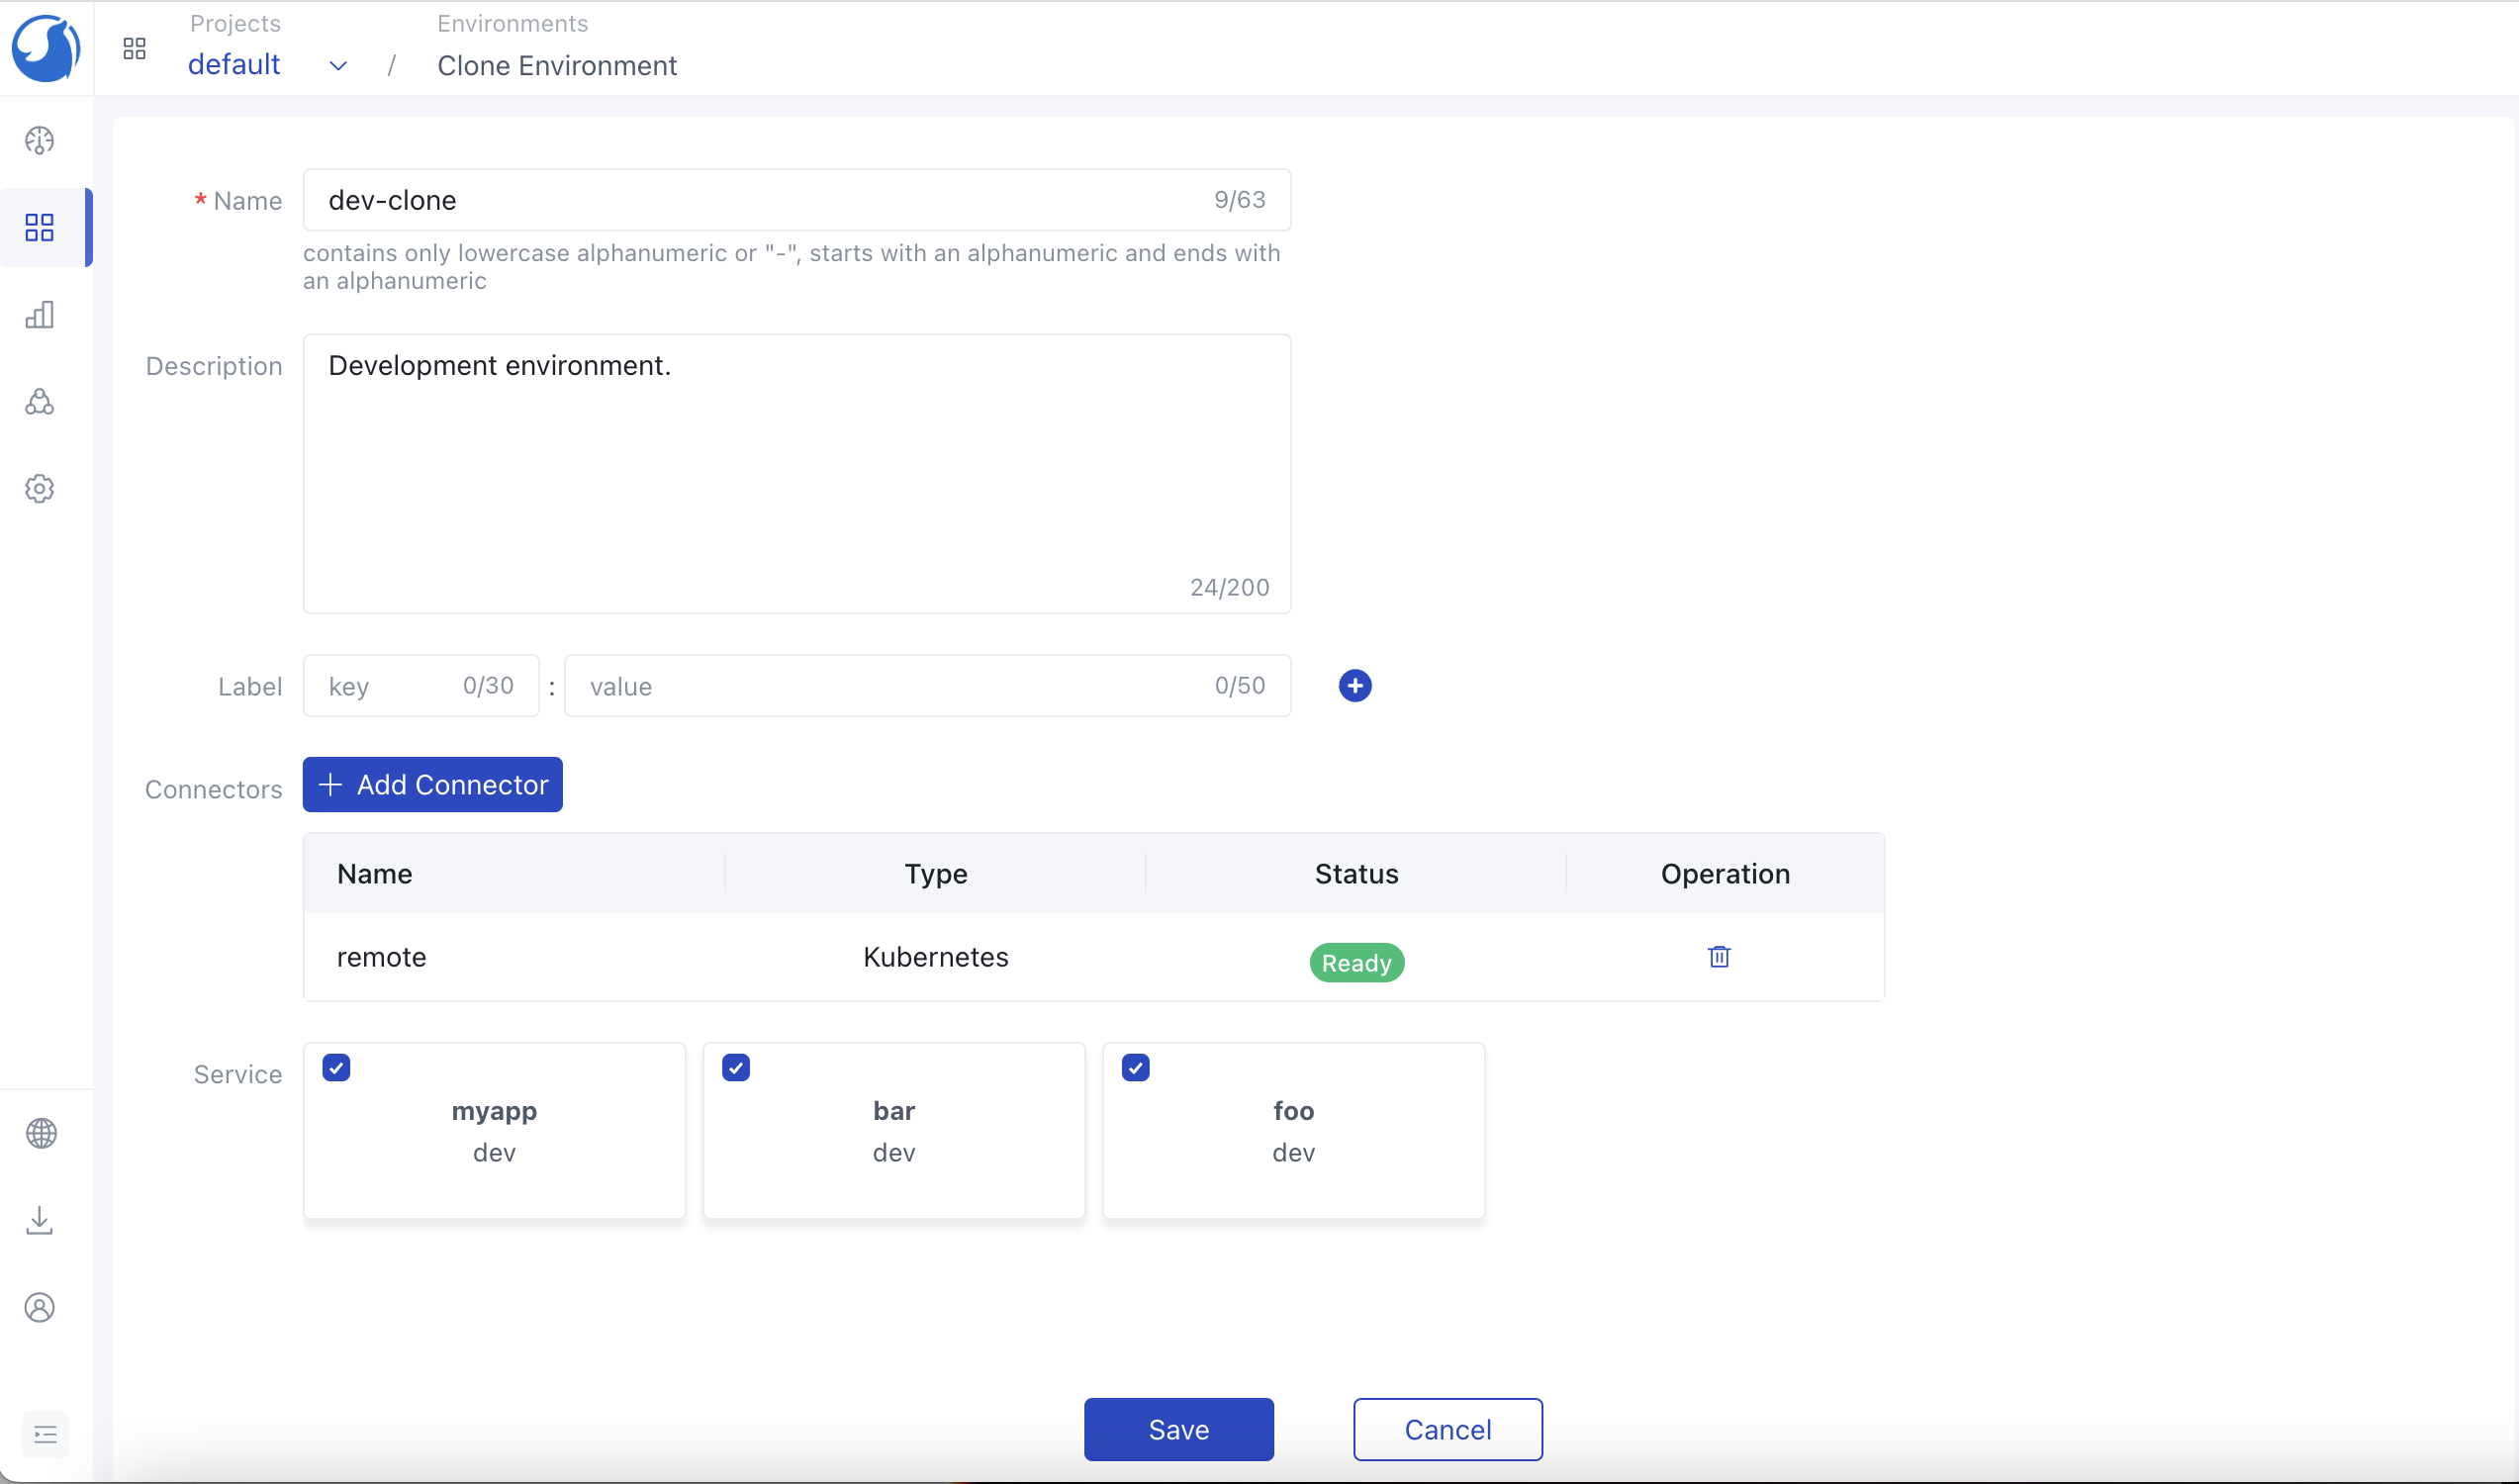The image size is (2519, 1484).
Task: Click the Add Connector button
Action: click(432, 785)
